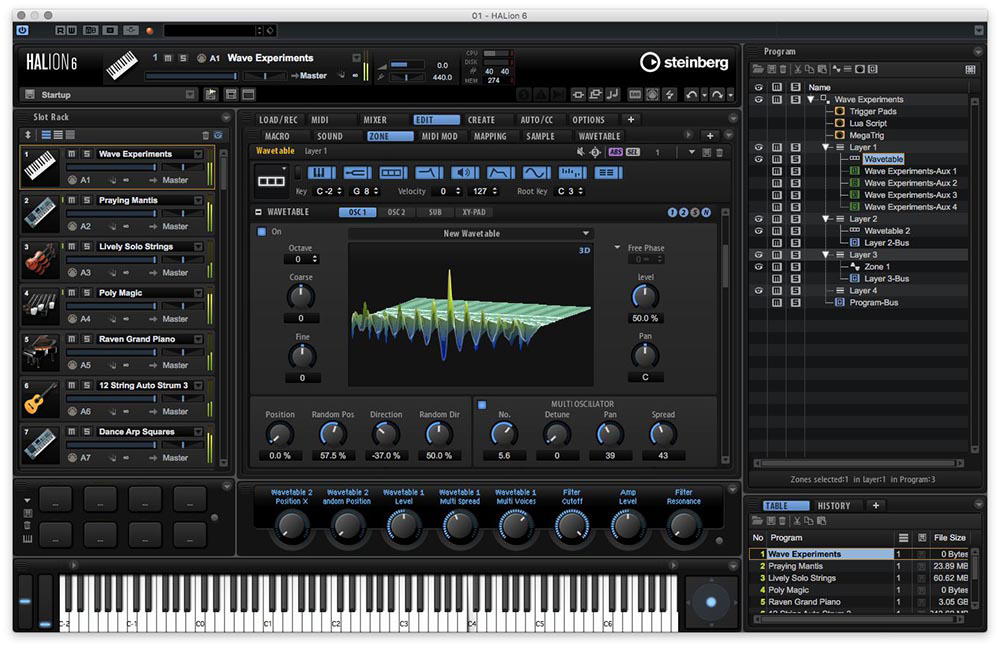Click the 3D button on wavetable display

pos(584,251)
